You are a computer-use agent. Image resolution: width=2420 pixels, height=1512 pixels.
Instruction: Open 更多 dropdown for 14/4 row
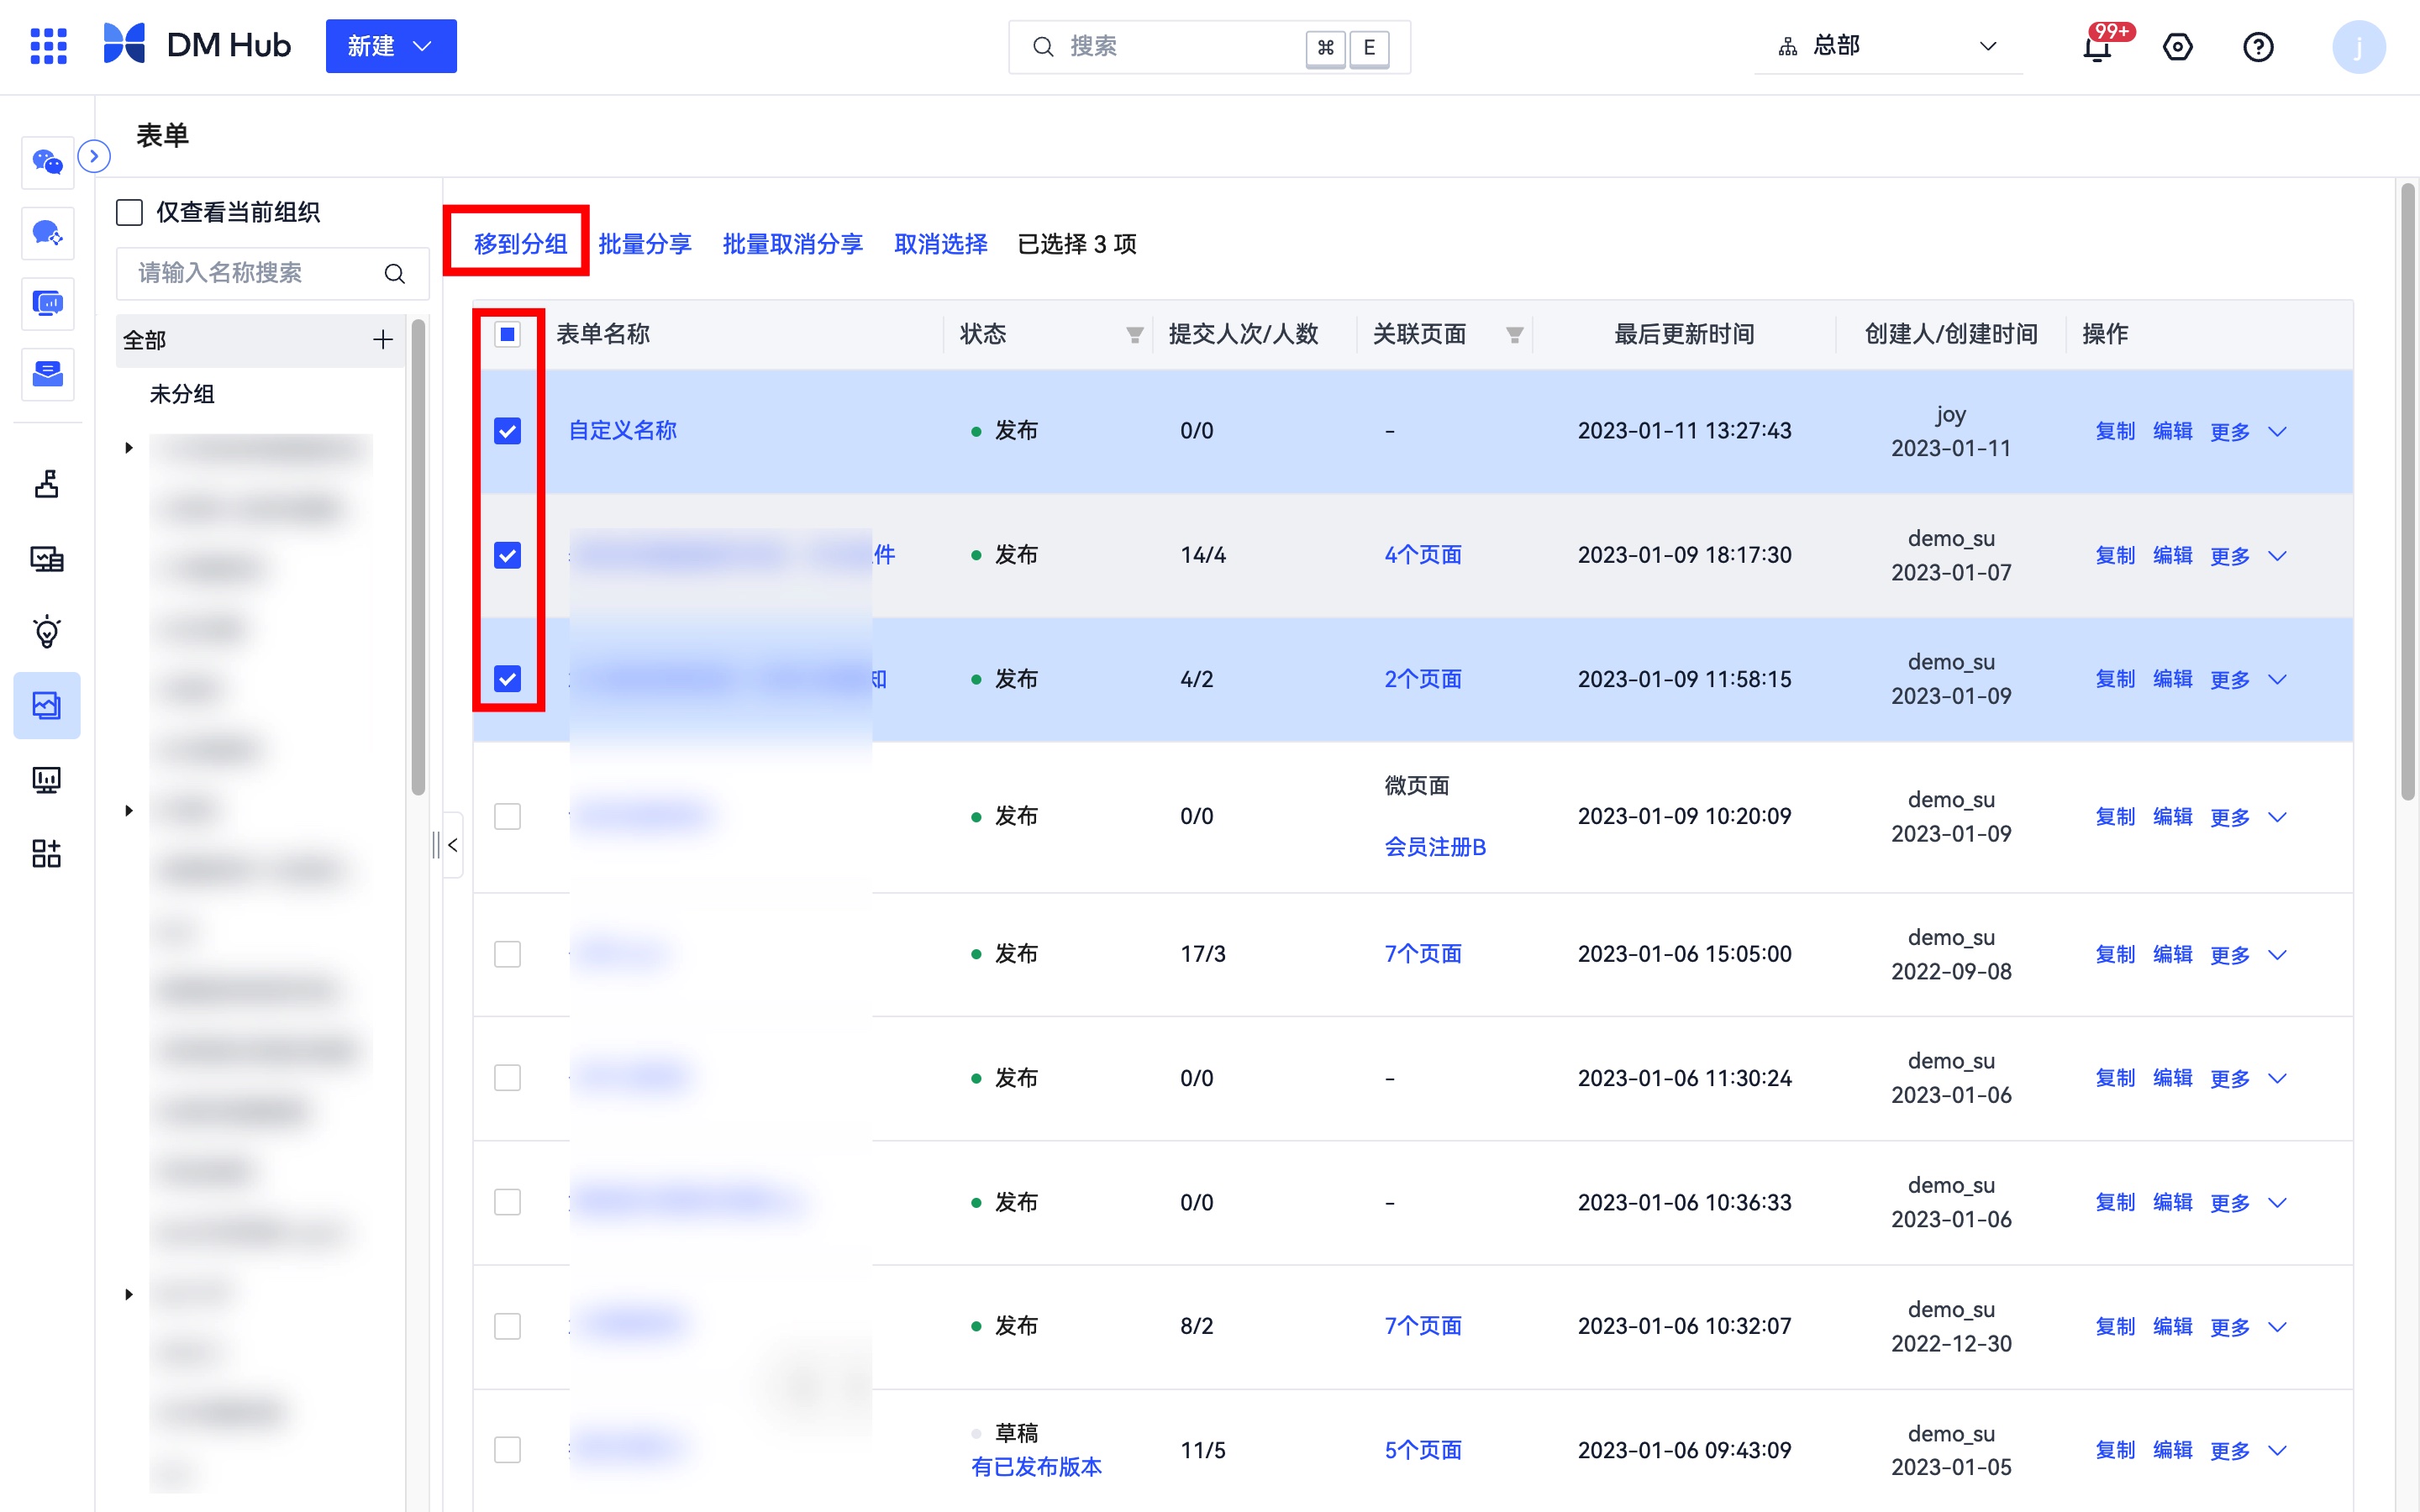pyautogui.click(x=2248, y=555)
